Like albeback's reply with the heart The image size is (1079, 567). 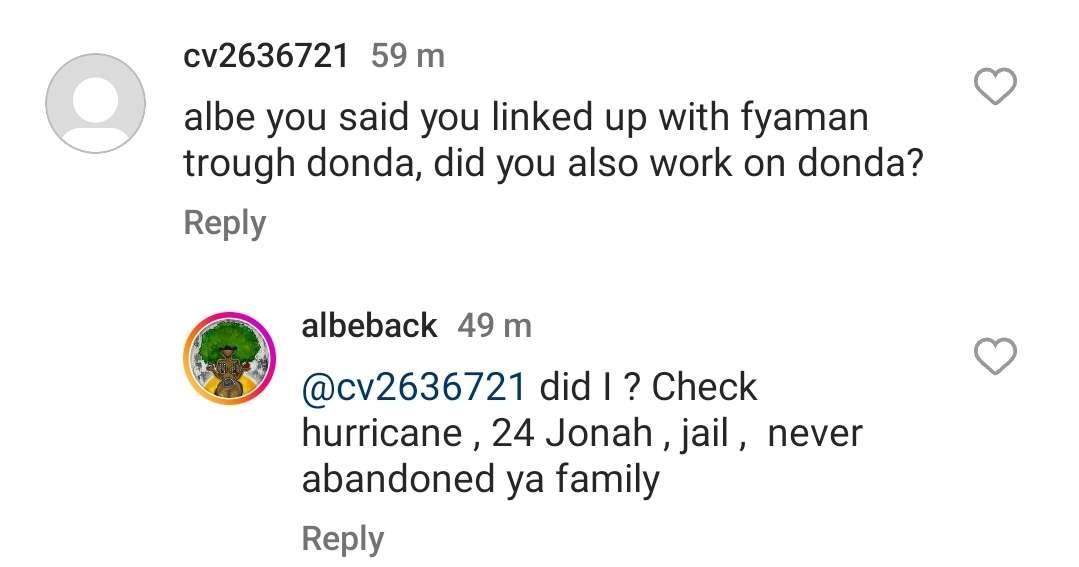[995, 355]
